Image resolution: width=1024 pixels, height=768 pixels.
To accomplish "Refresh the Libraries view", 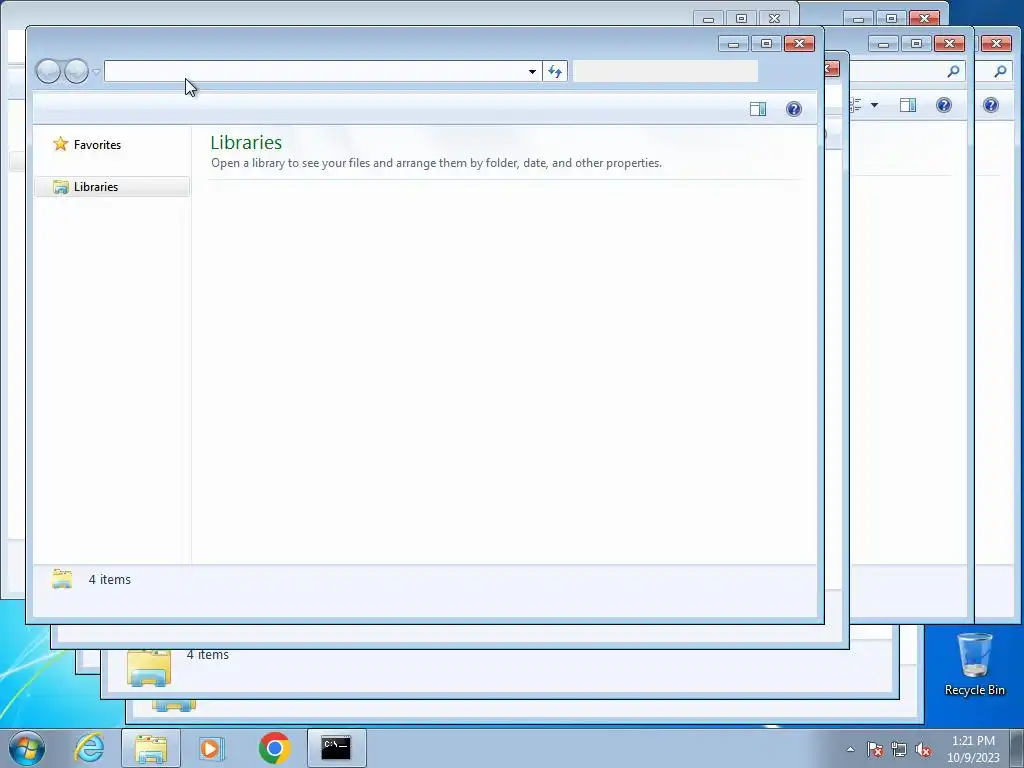I will 554,72.
